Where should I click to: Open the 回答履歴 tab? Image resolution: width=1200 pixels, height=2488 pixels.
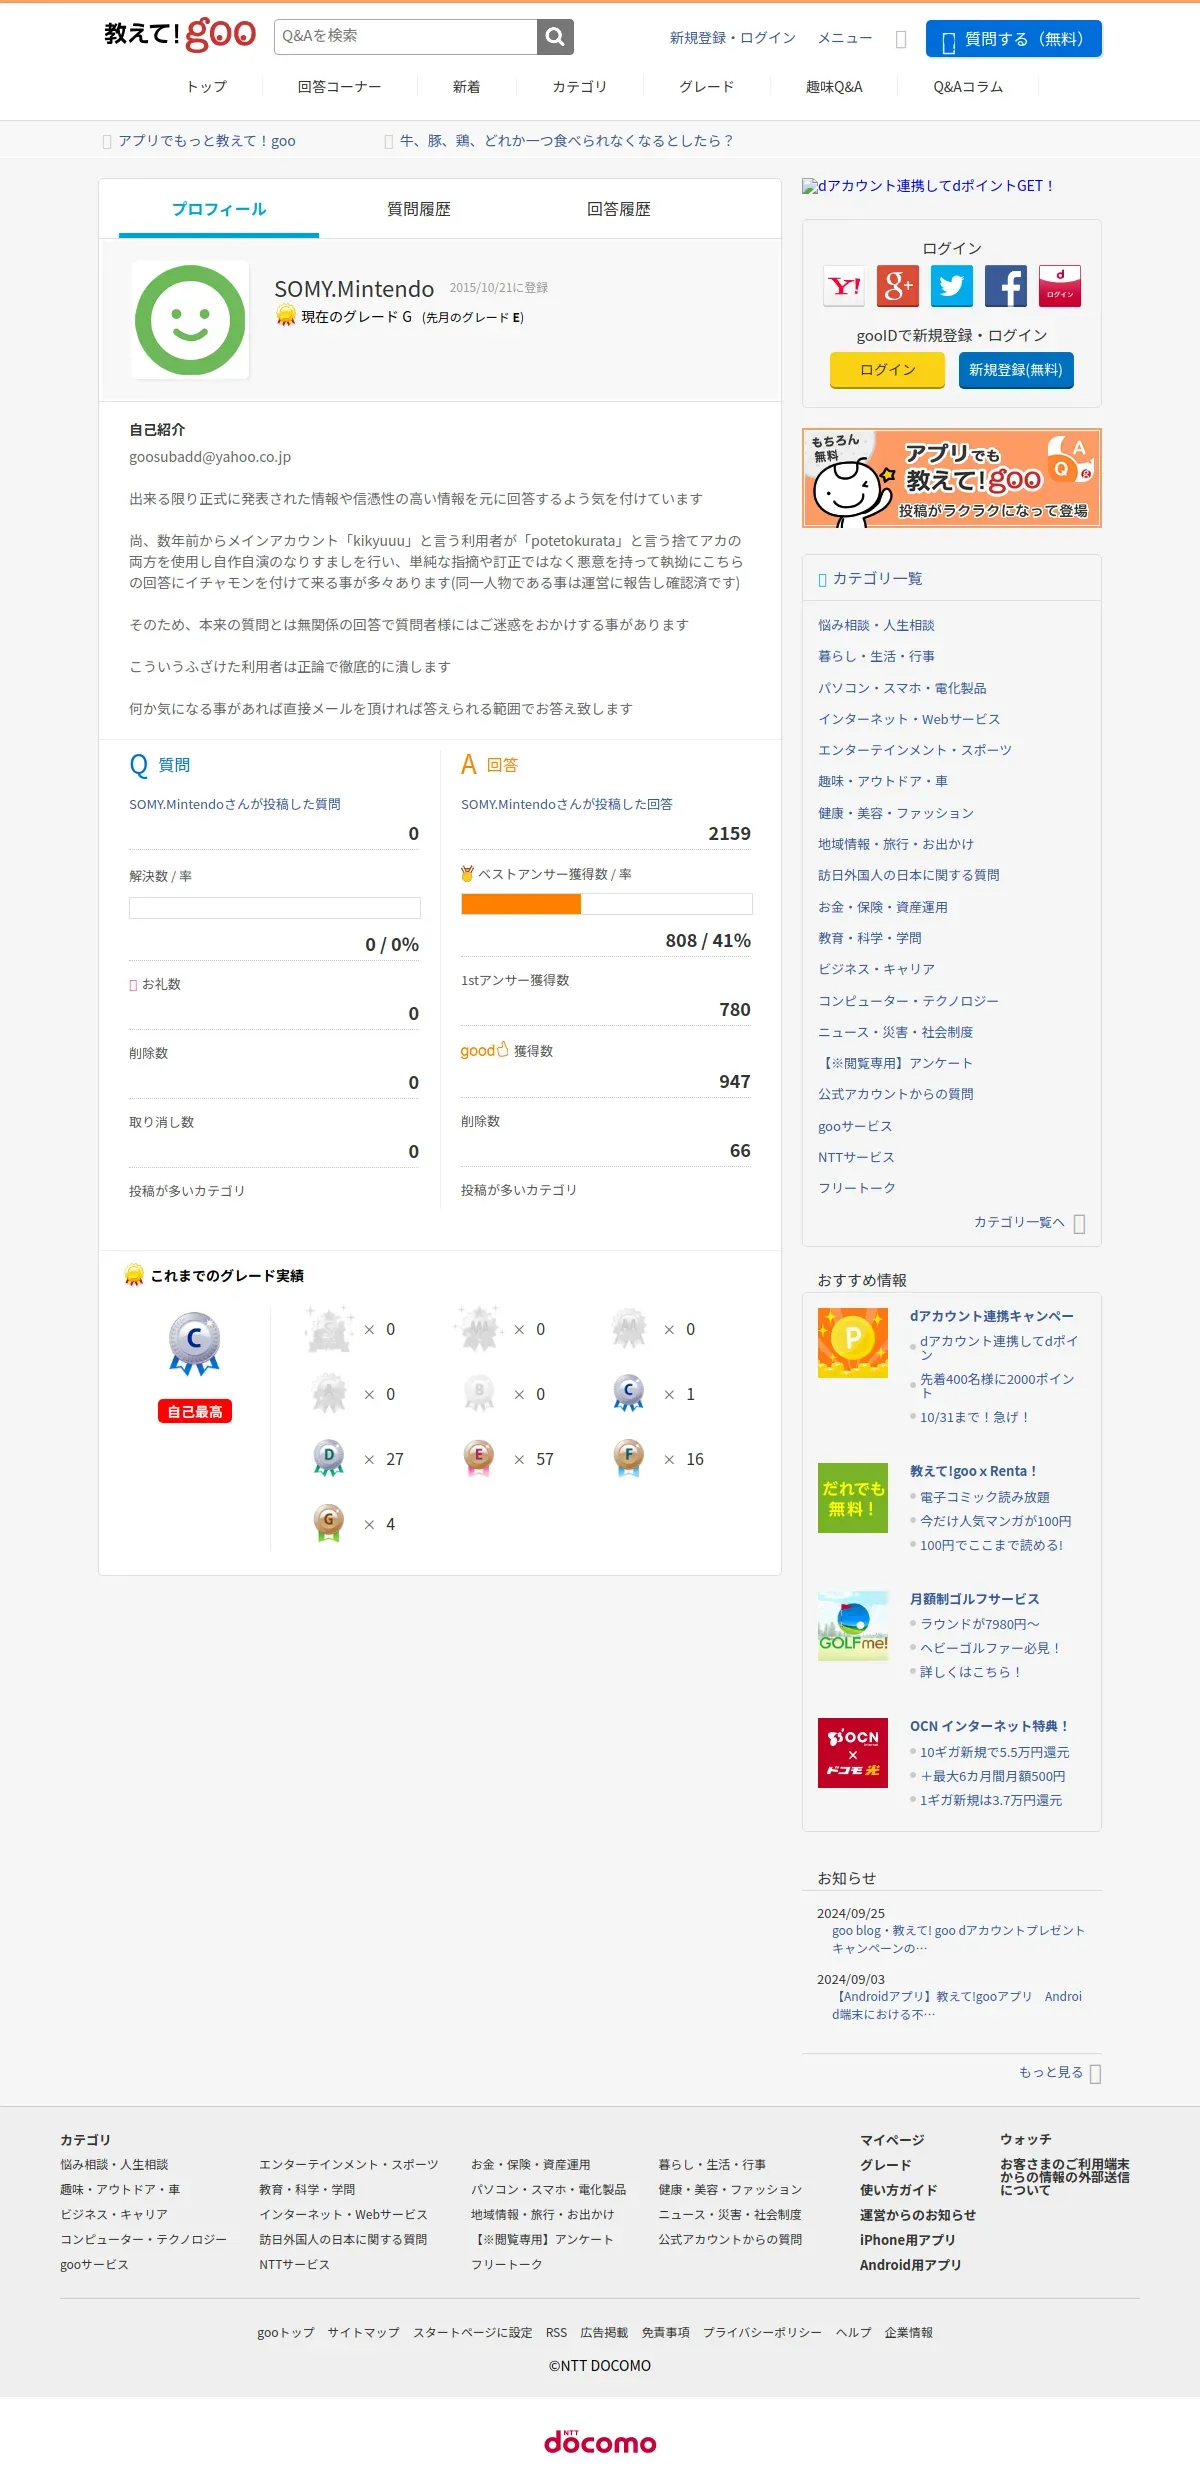619,209
